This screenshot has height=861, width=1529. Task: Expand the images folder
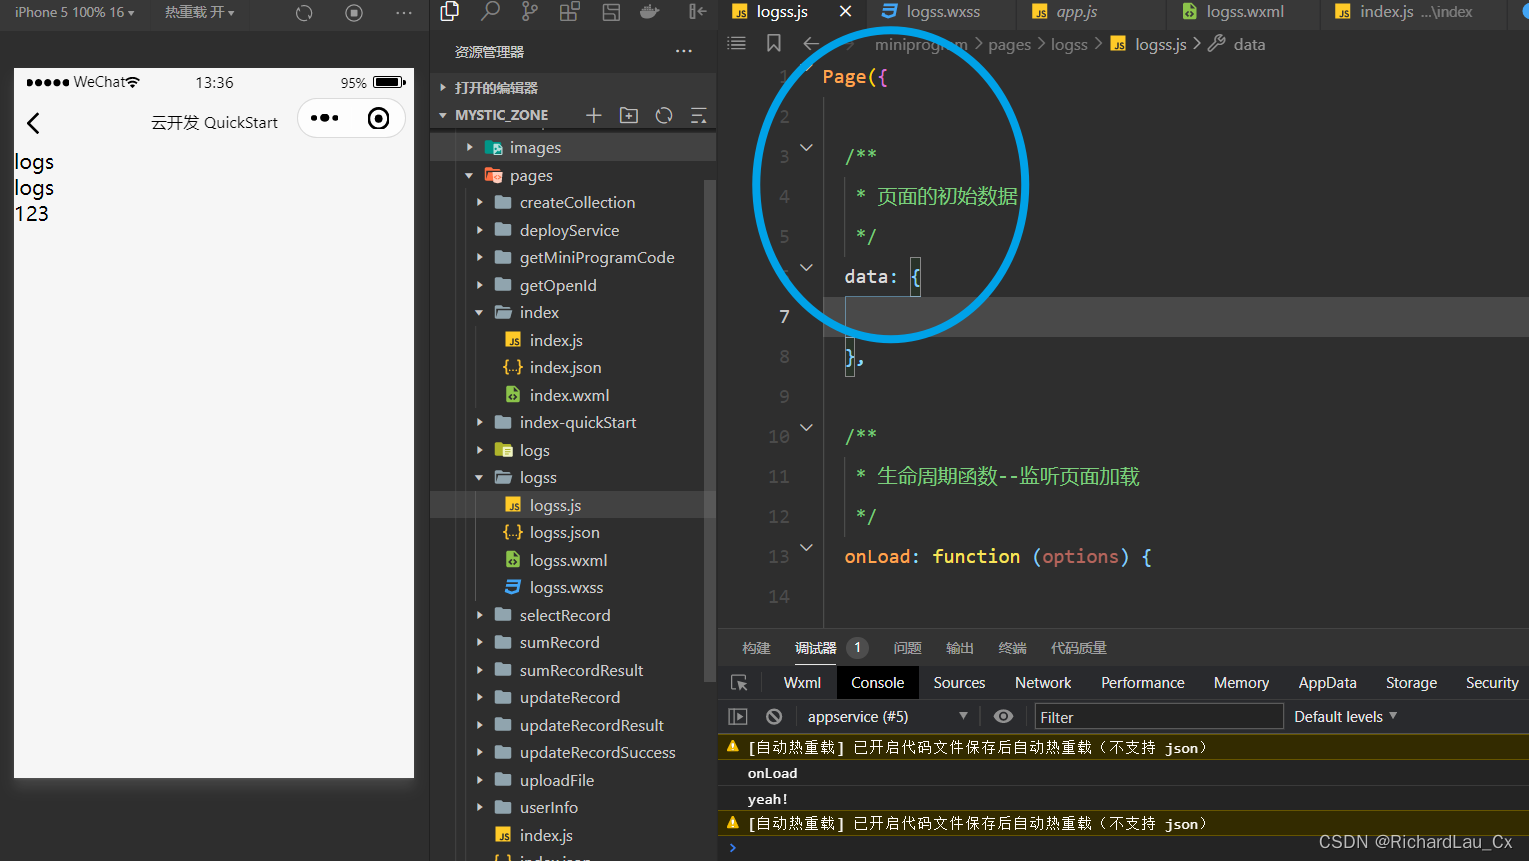[x=573, y=147]
